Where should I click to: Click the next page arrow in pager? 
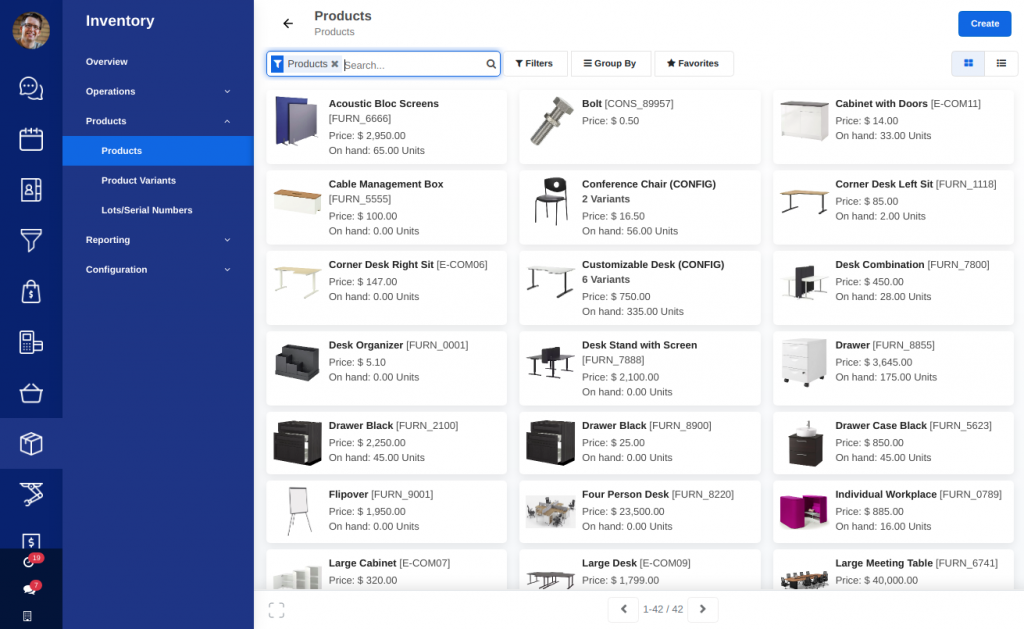pyautogui.click(x=703, y=608)
